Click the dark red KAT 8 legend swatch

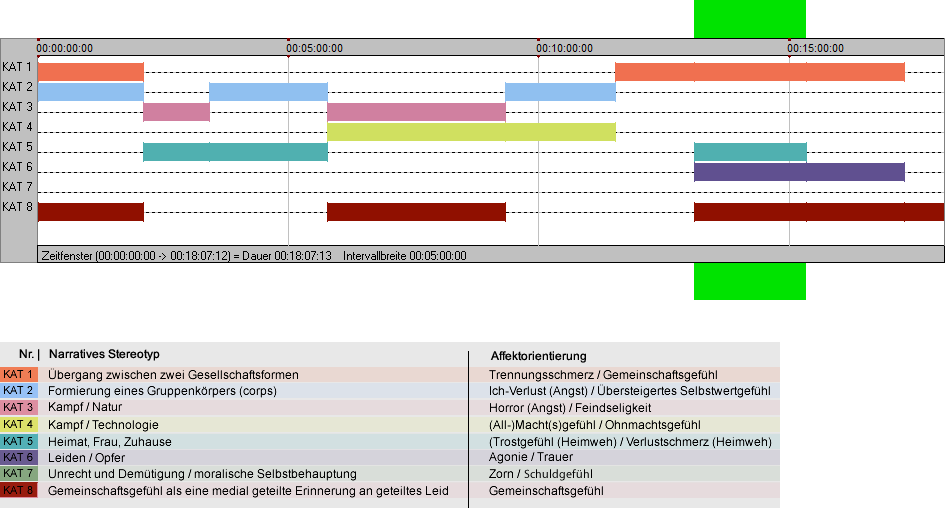pyautogui.click(x=19, y=490)
